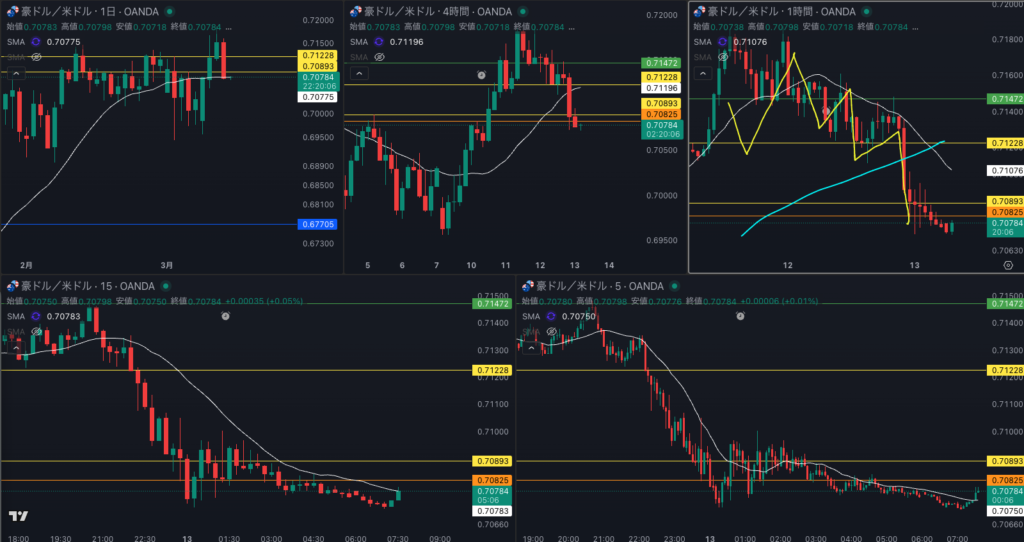Screen dimensions: 1024x542
Task: Click the blue 0.67705 price label on daily chart
Action: [317, 225]
